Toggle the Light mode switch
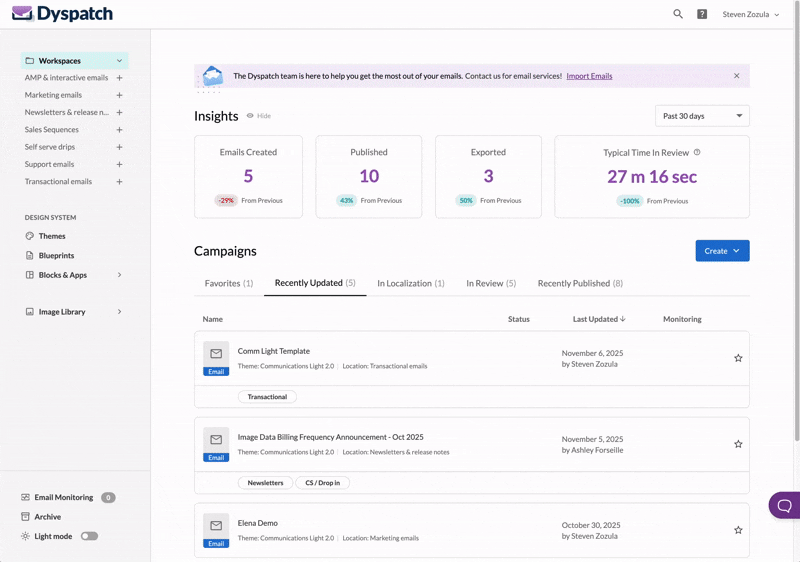Screen dimensions: 800x562 (x=89, y=536)
